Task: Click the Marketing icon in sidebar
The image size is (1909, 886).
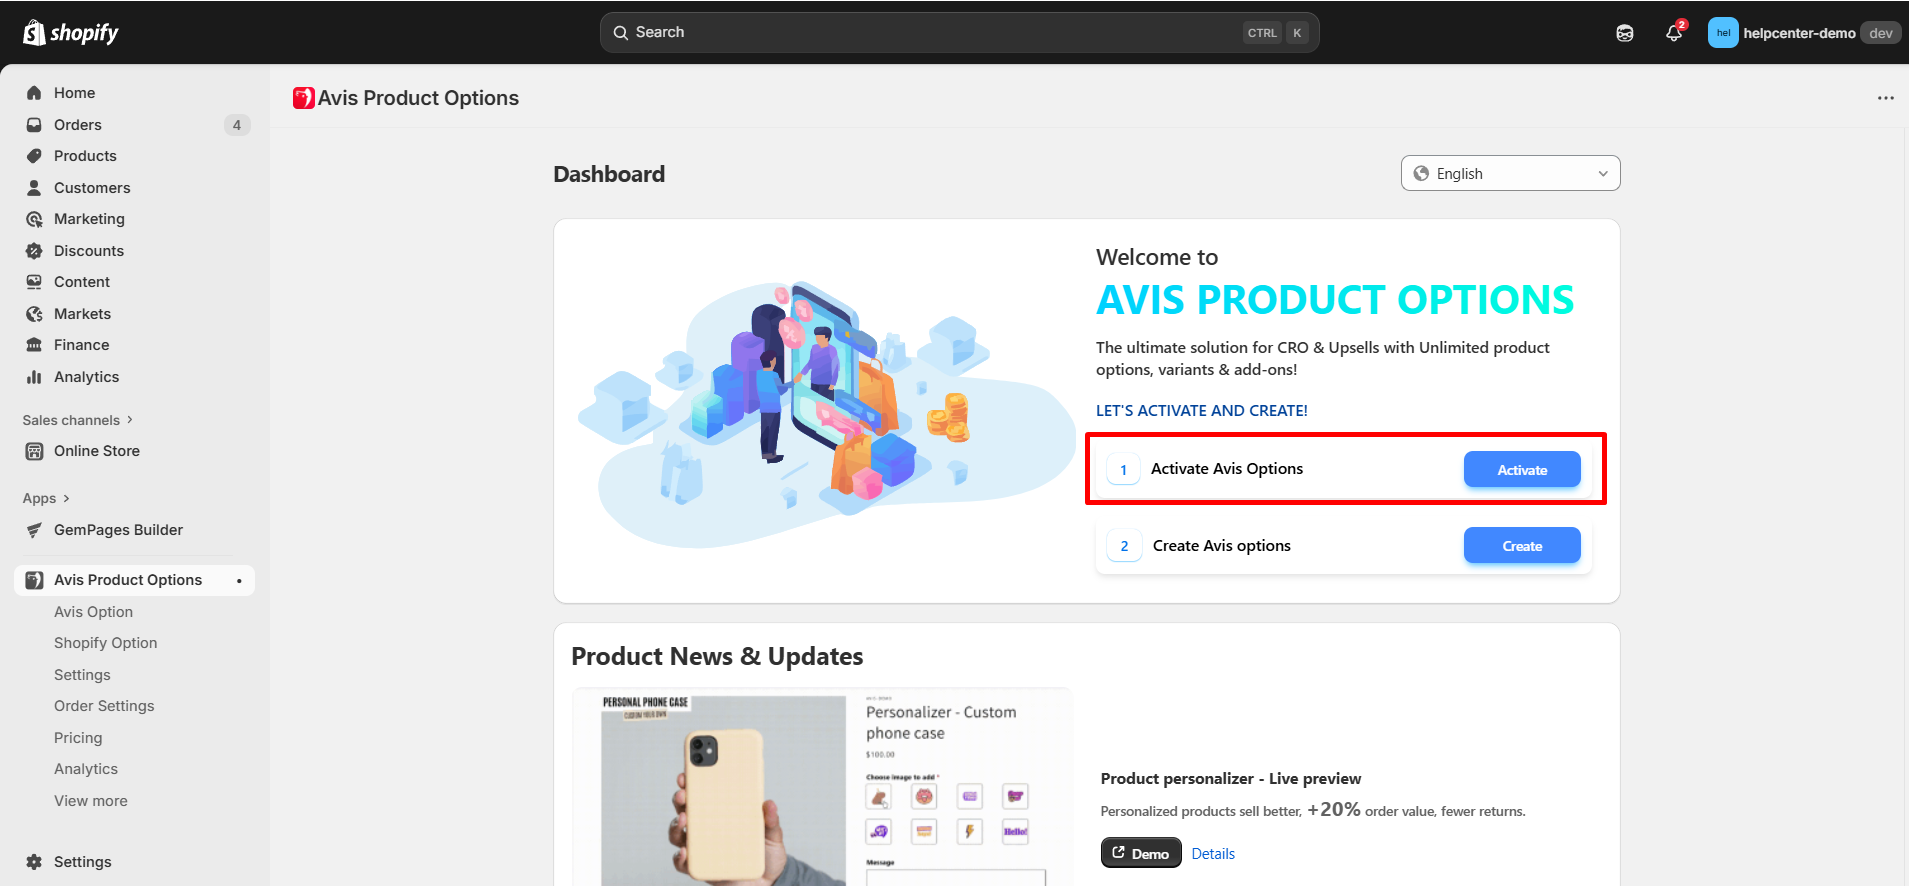Action: click(34, 219)
